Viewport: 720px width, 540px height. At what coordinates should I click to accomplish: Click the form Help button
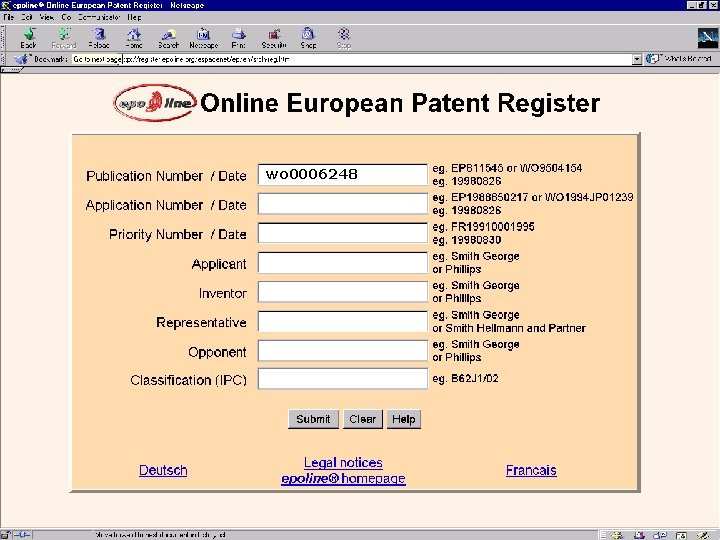tap(404, 419)
